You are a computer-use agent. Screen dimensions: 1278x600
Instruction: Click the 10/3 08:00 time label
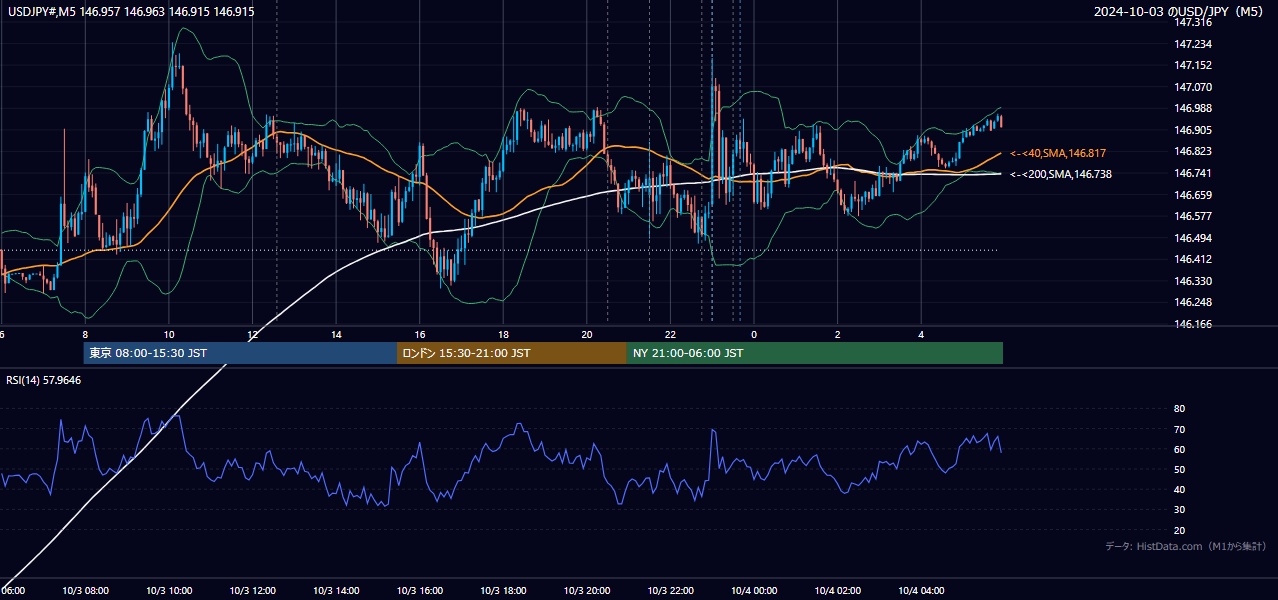(x=85, y=591)
